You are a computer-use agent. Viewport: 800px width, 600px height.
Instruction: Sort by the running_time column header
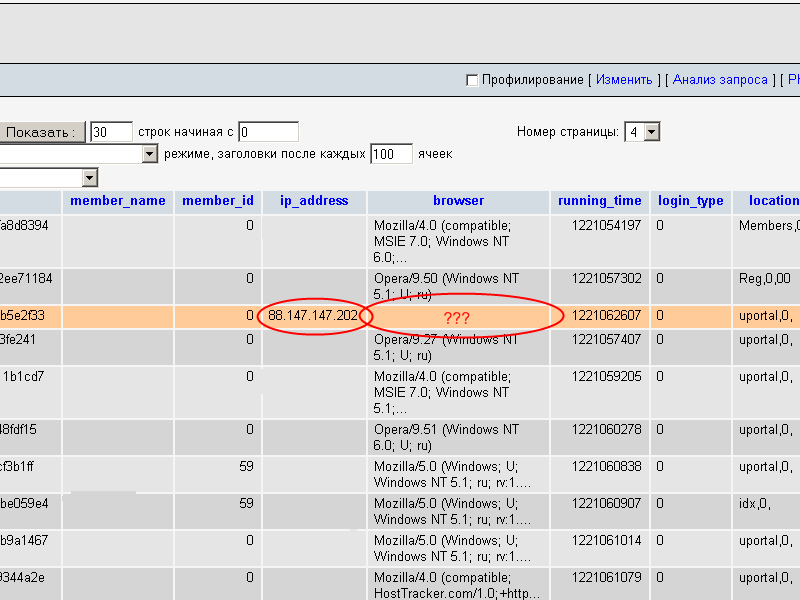click(x=600, y=201)
